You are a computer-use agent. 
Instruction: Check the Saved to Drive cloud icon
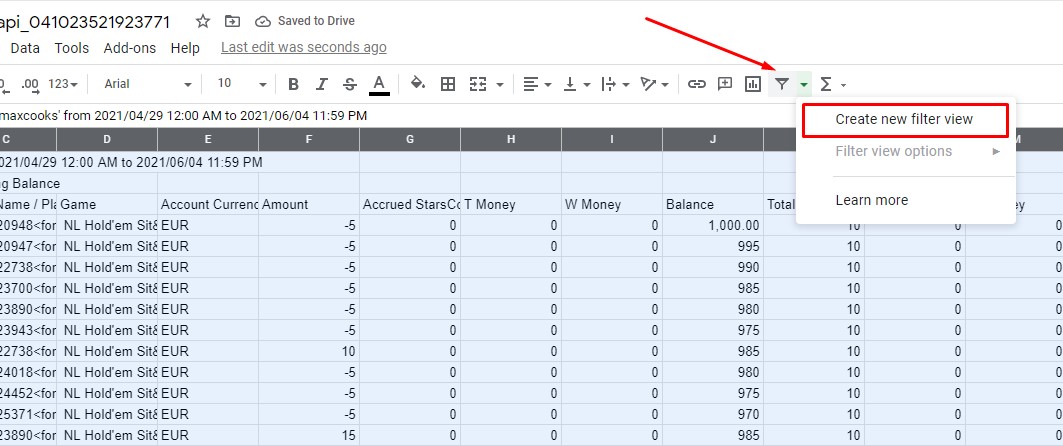tap(262, 22)
